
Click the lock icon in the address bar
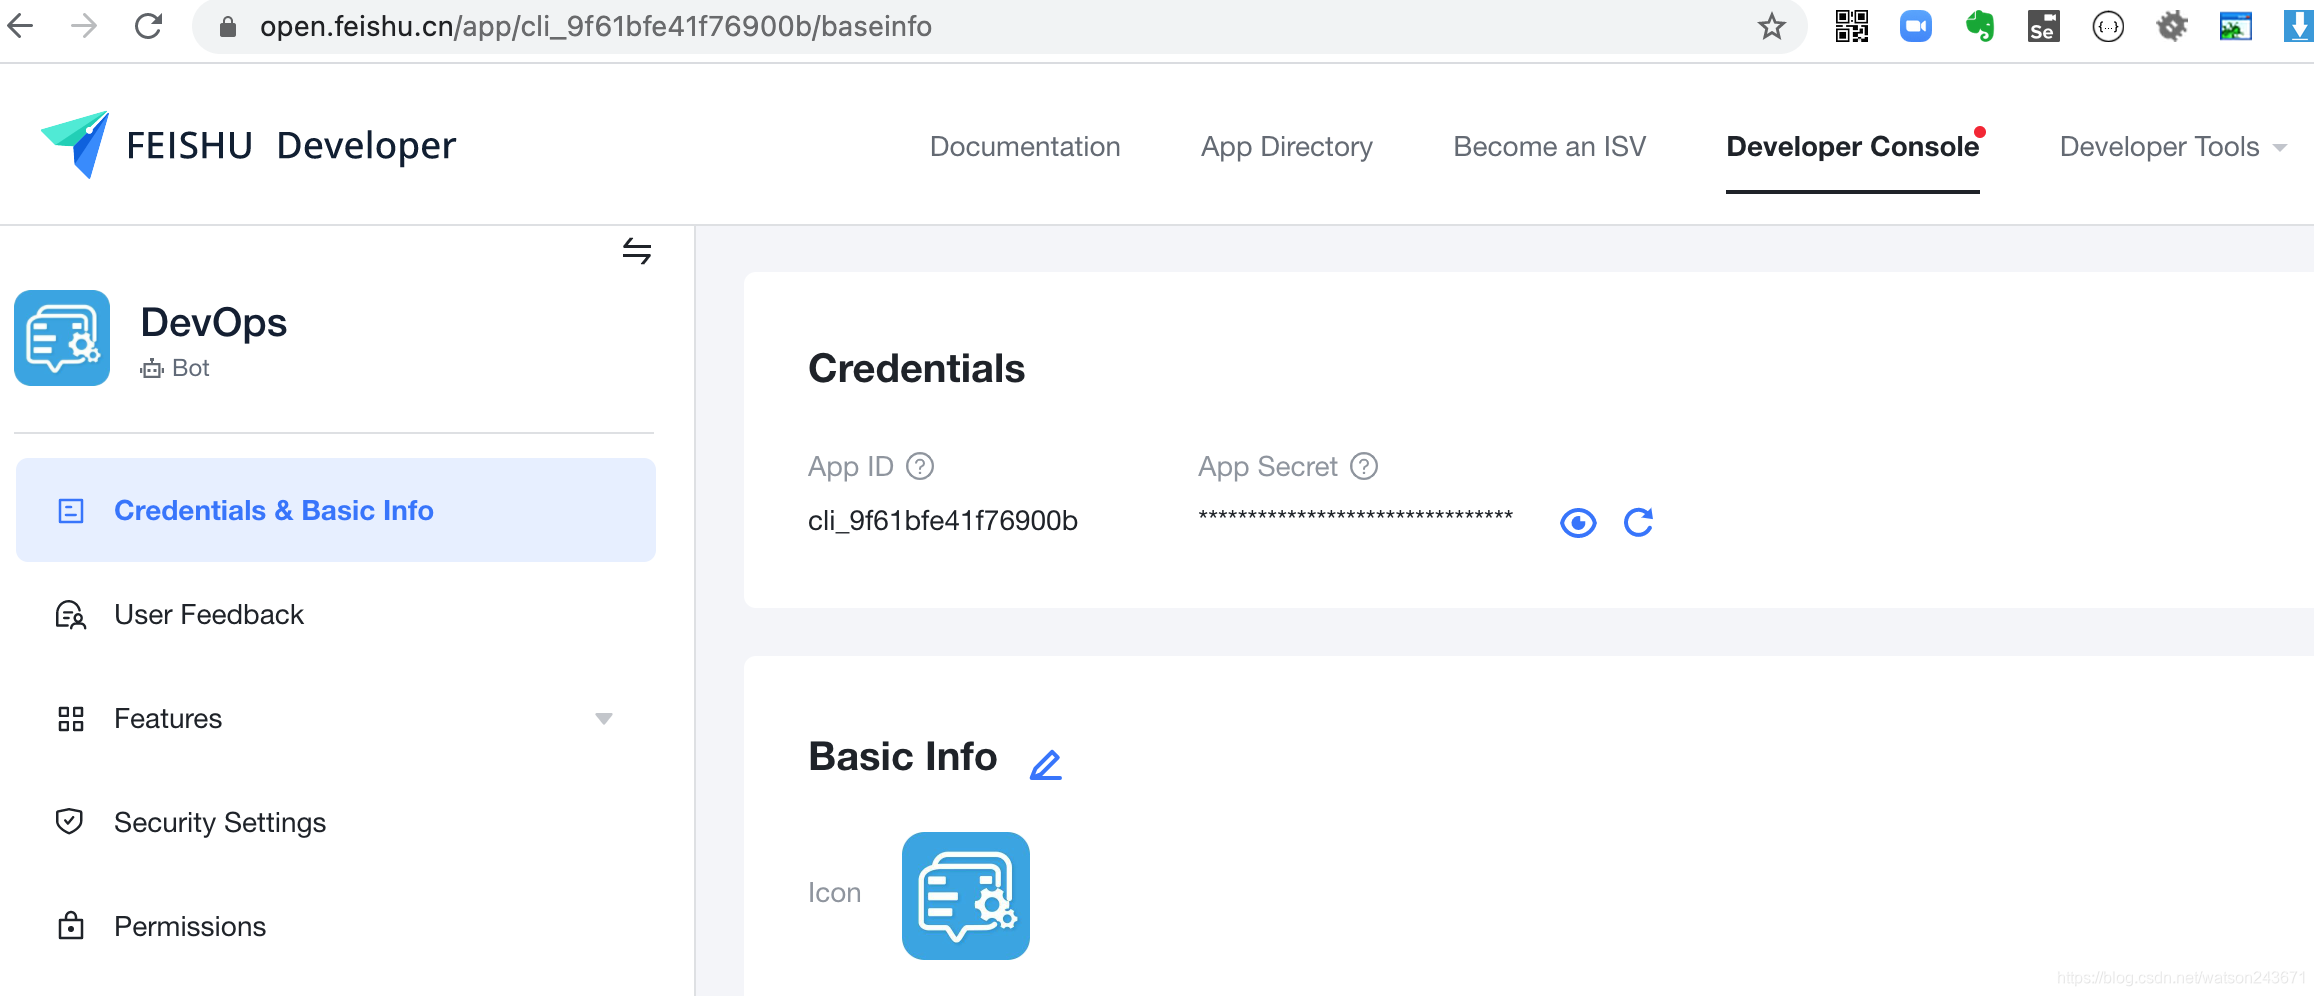coord(228,27)
